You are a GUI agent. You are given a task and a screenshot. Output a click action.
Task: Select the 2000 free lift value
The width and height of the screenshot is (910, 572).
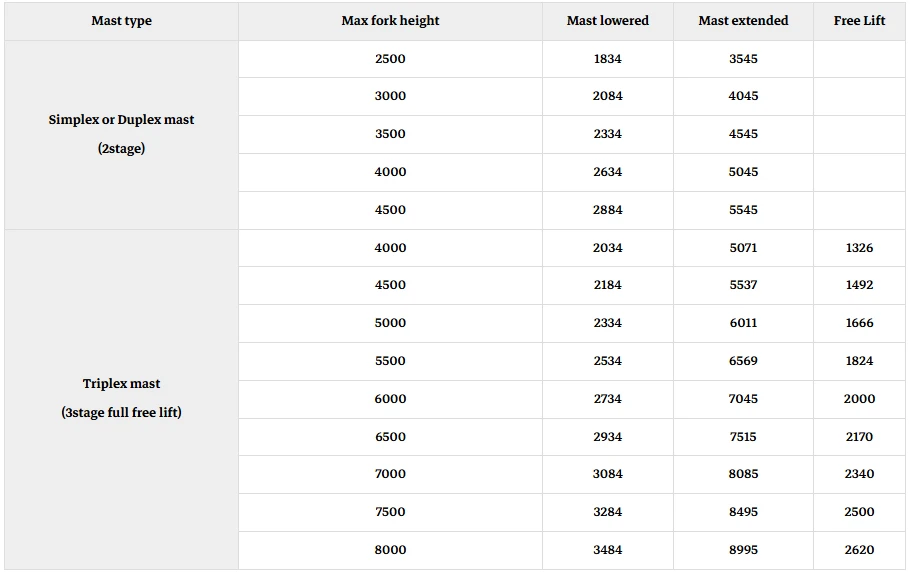859,399
